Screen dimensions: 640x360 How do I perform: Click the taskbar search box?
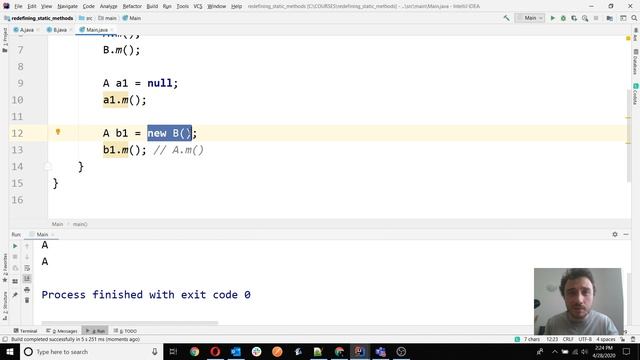point(91,352)
